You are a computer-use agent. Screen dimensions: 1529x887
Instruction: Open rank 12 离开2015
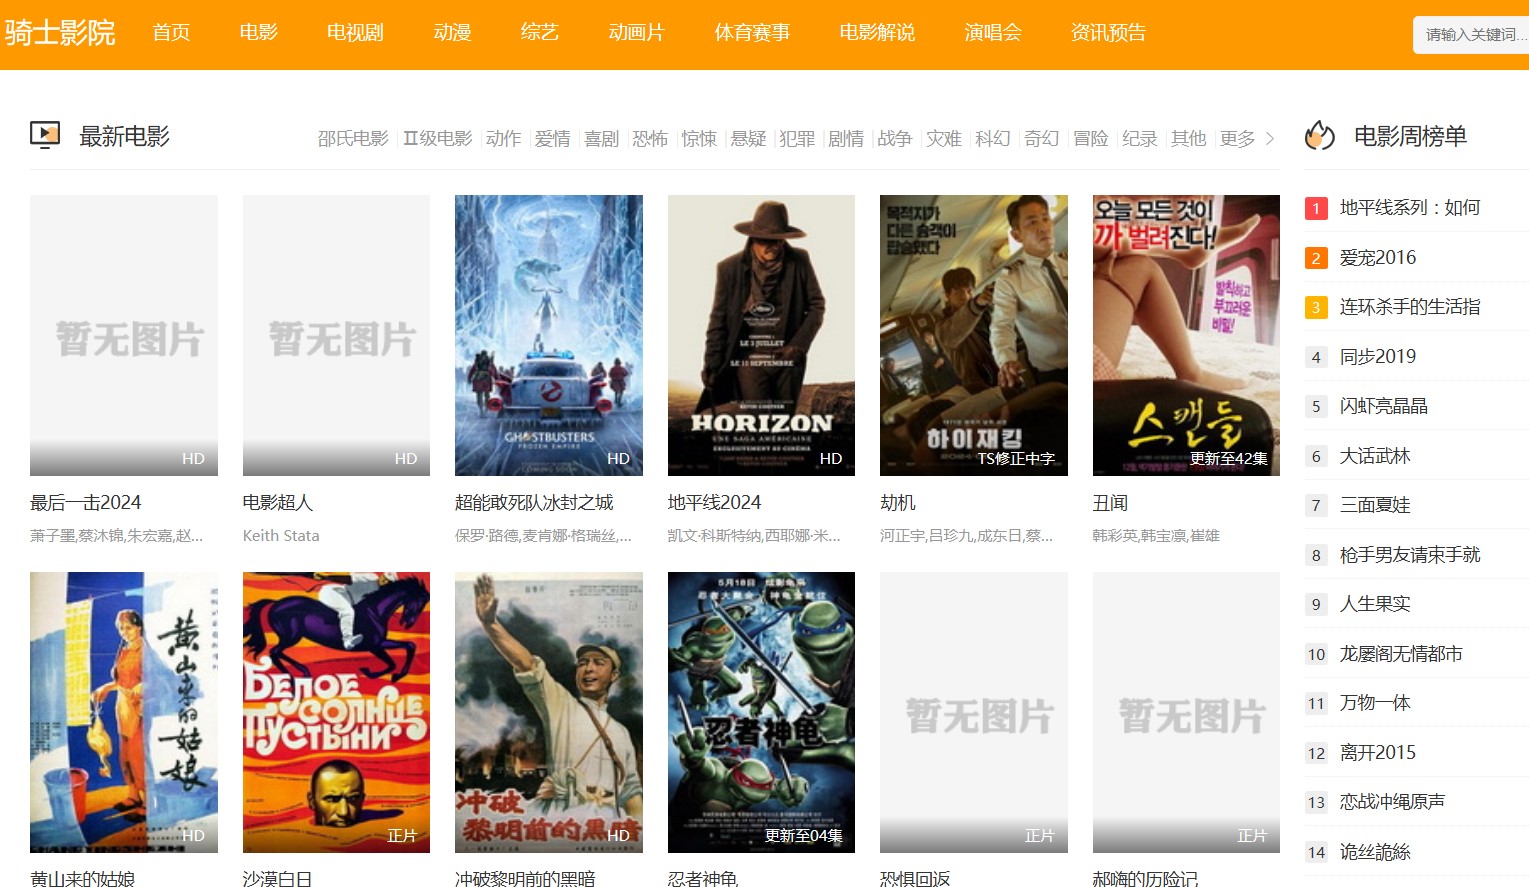coord(1378,752)
